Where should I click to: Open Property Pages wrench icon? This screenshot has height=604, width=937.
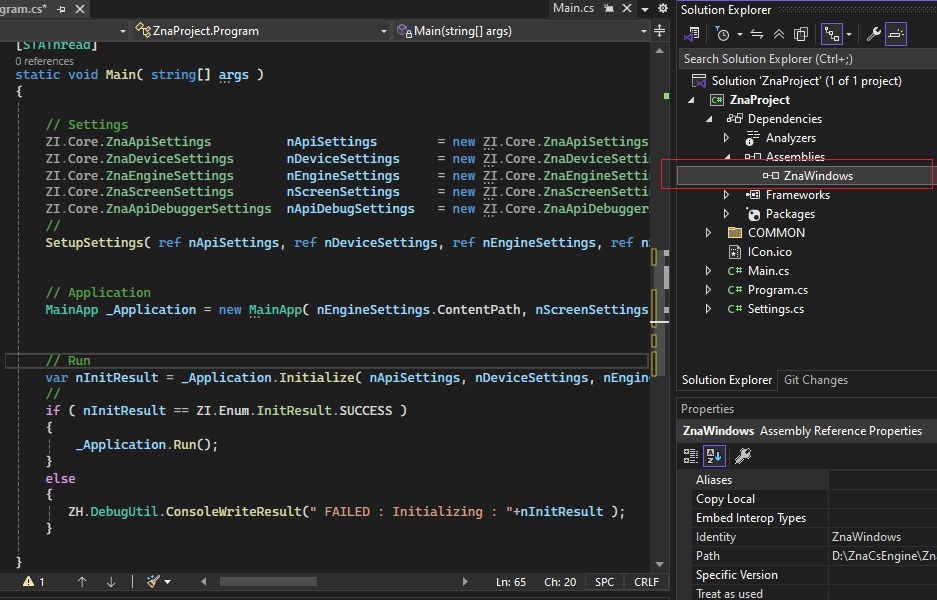point(743,456)
